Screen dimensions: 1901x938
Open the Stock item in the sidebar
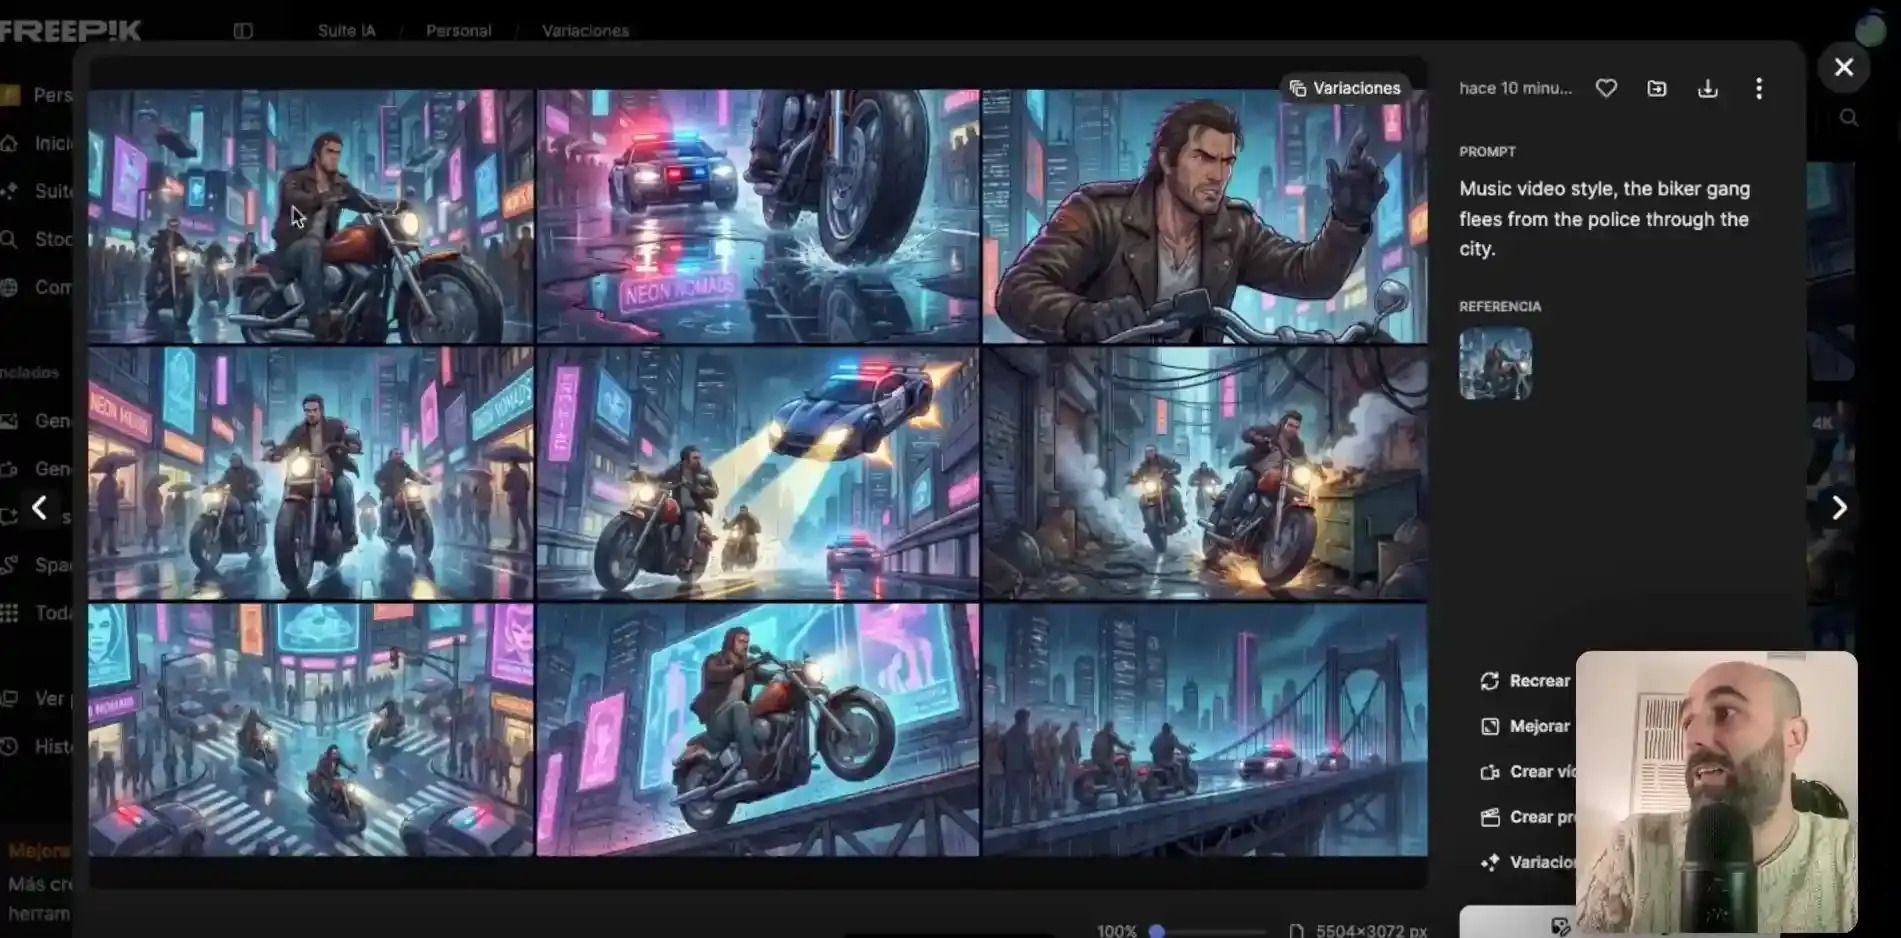coord(37,239)
